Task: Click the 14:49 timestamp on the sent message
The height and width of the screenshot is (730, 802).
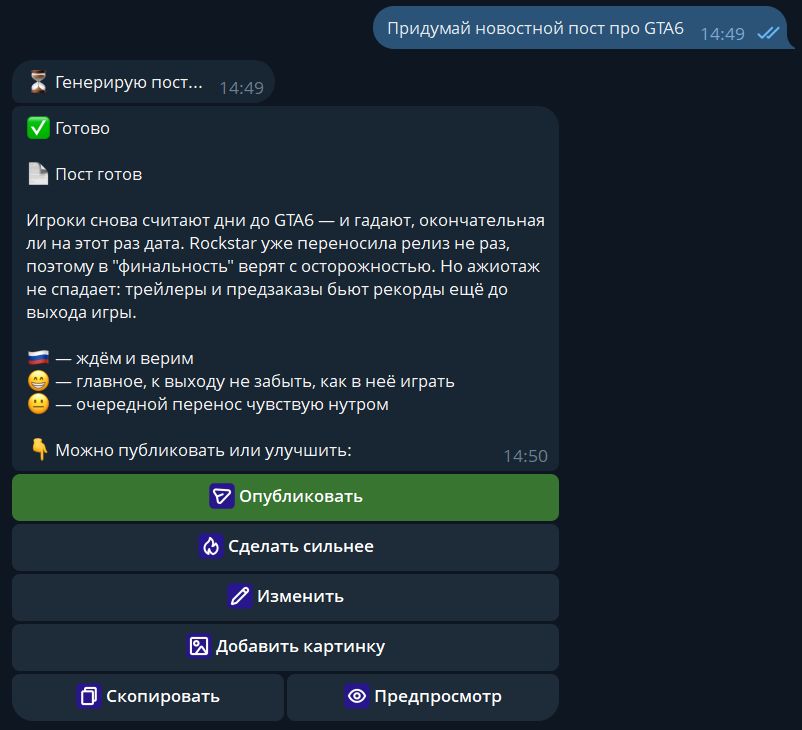Action: (x=722, y=34)
